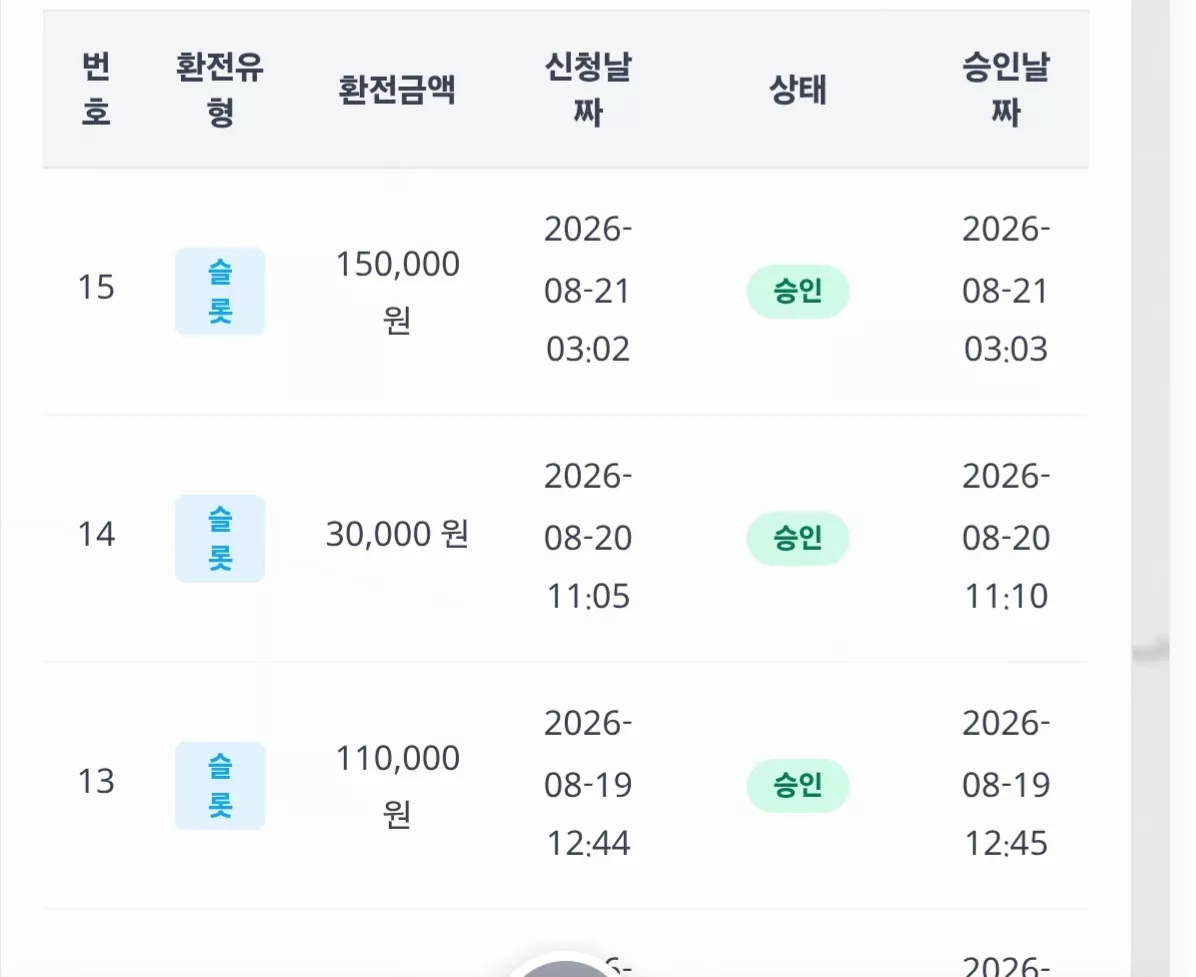This screenshot has width=1196, height=977.
Task: Click the 슬롯 badge in row 13
Action: (x=220, y=786)
